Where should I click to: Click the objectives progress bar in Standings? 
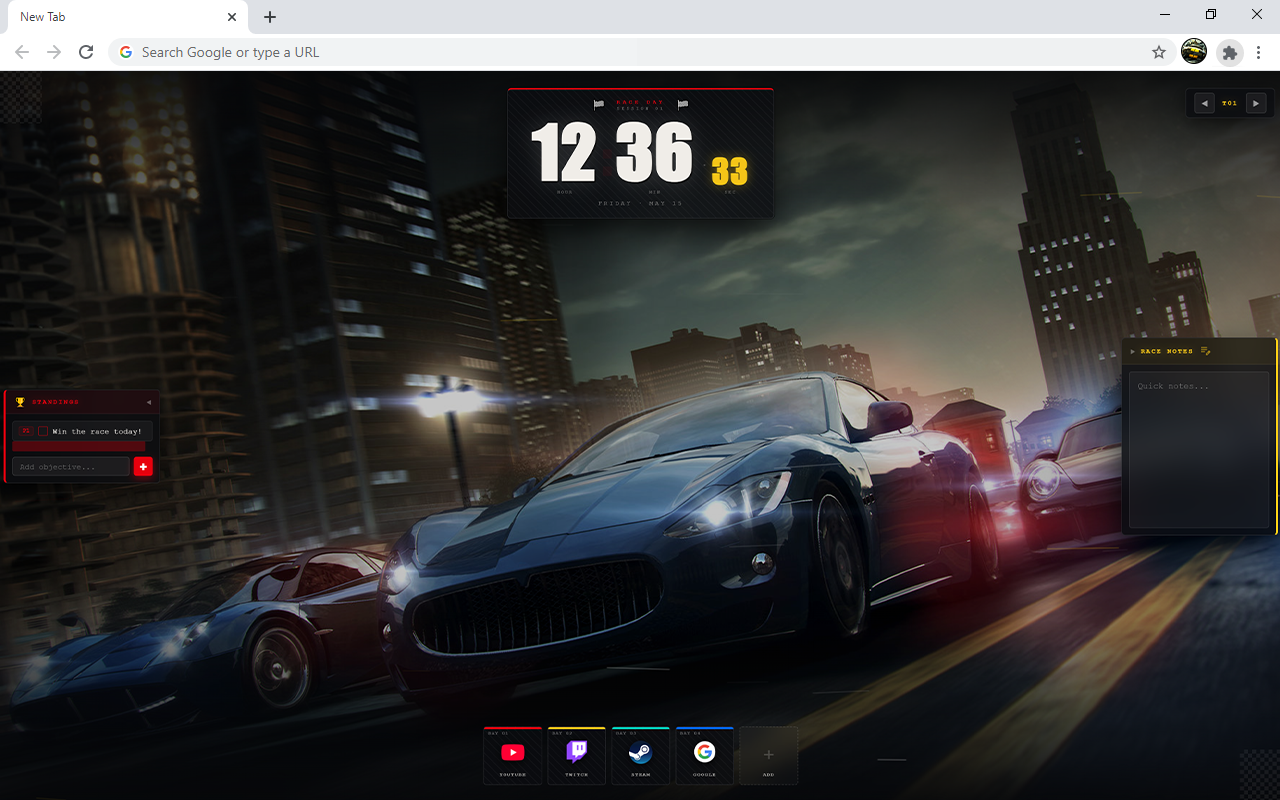click(x=79, y=447)
